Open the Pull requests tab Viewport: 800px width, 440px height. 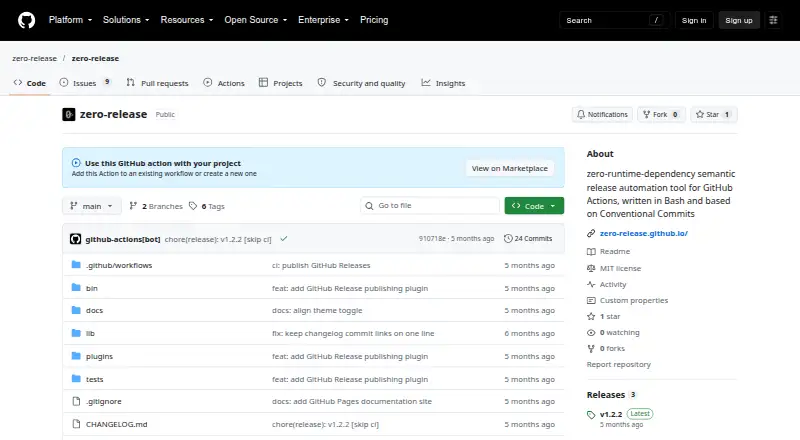[x=158, y=83]
